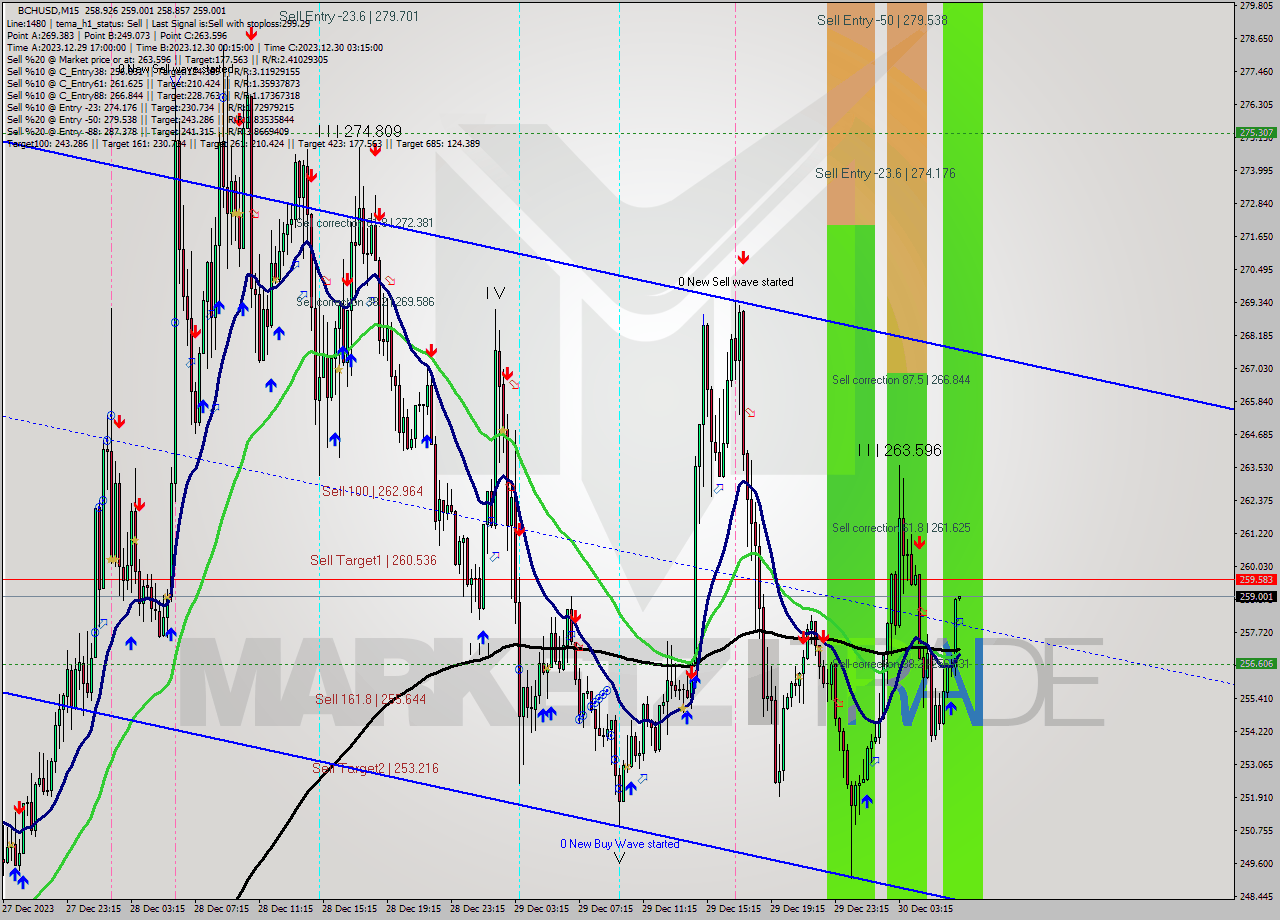Select the mid-chart '0 New Sell wave started' label
This screenshot has width=1280, height=920.
(x=736, y=282)
